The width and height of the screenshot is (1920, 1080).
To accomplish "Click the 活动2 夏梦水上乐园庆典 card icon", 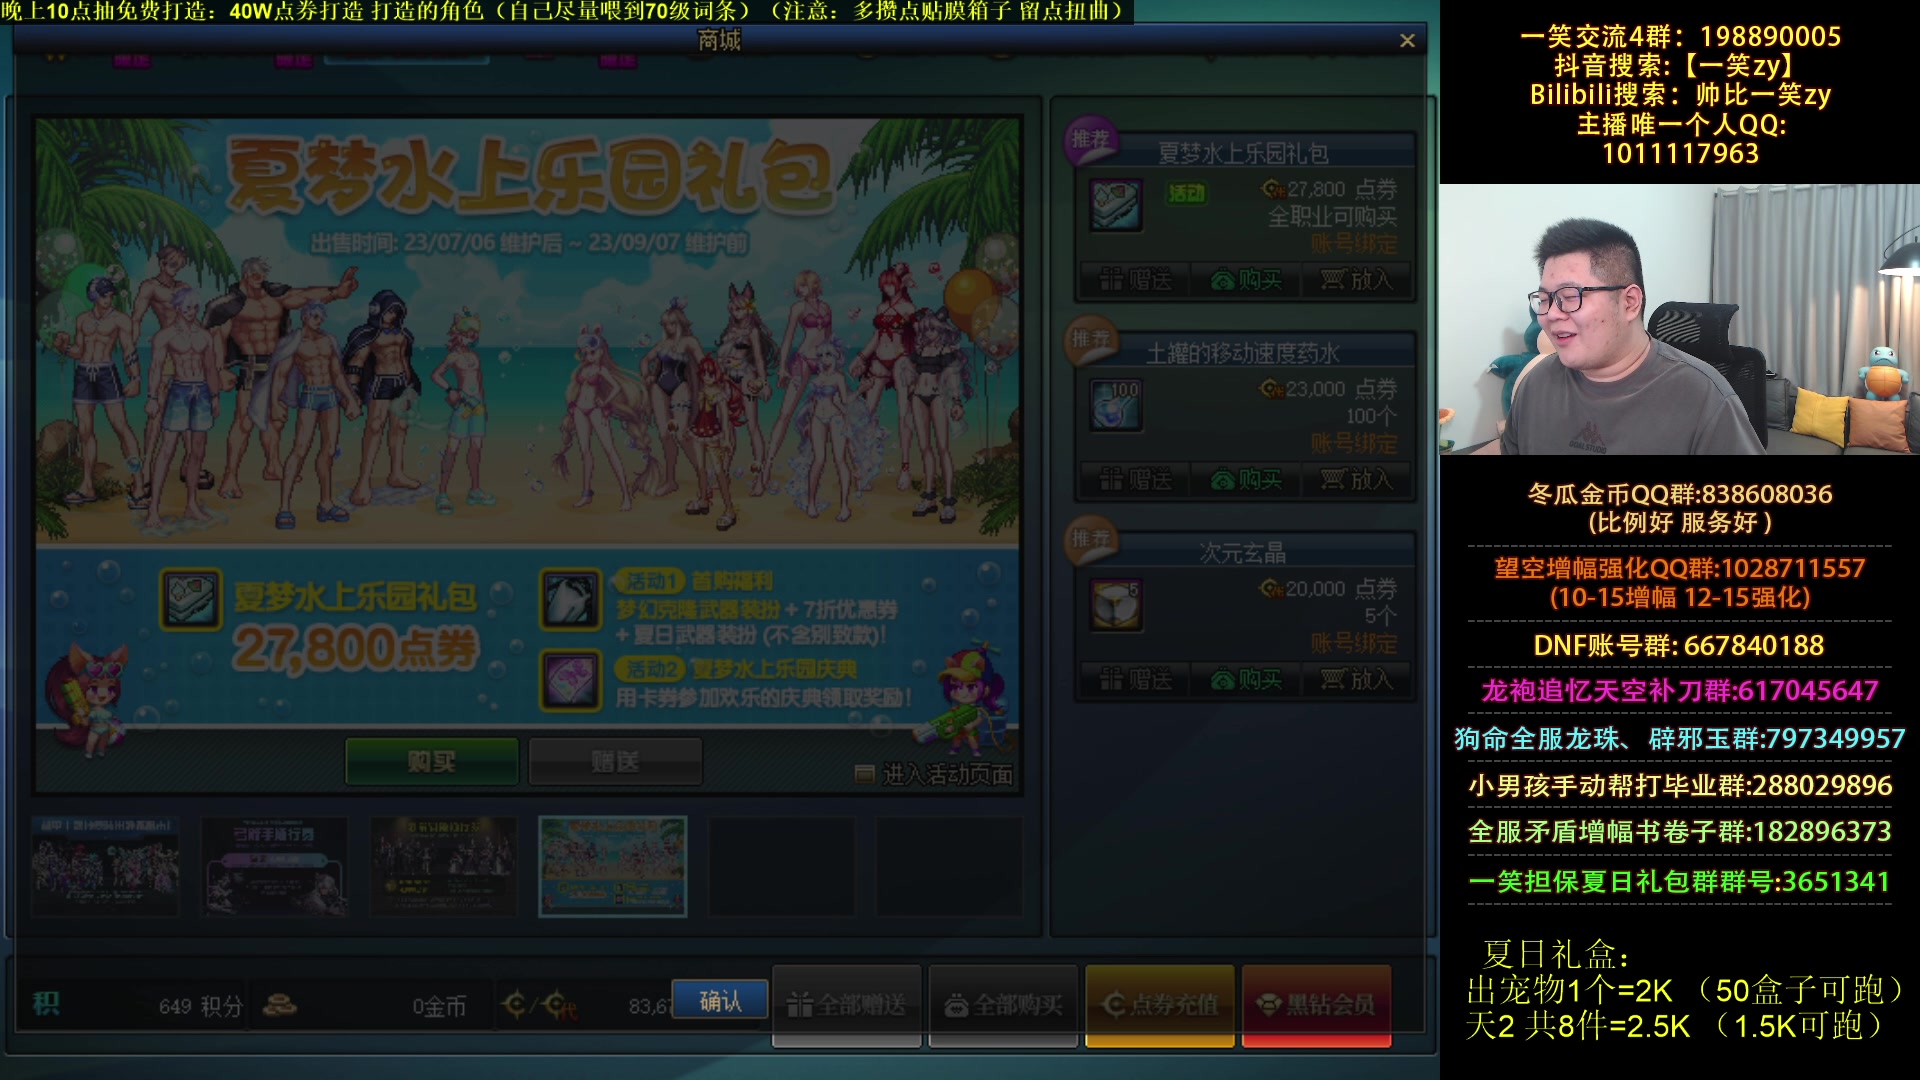I will [571, 680].
